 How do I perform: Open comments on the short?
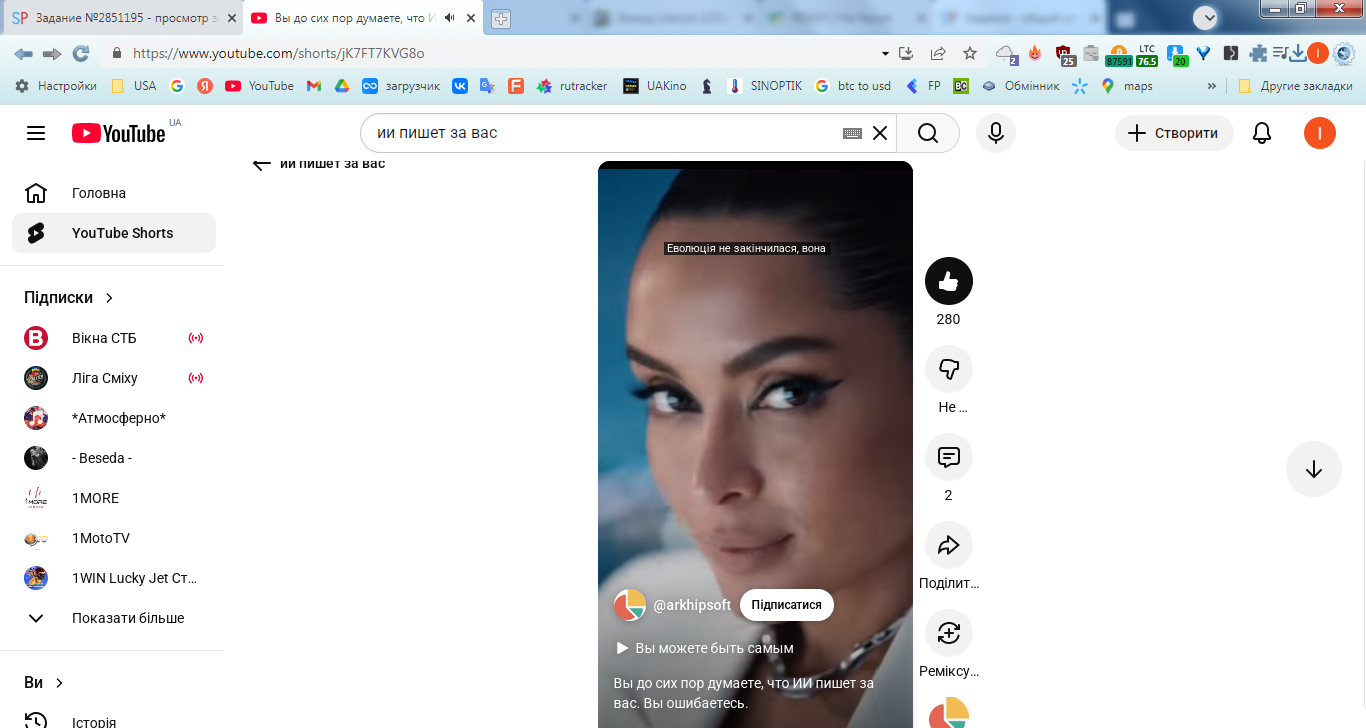(x=948, y=457)
